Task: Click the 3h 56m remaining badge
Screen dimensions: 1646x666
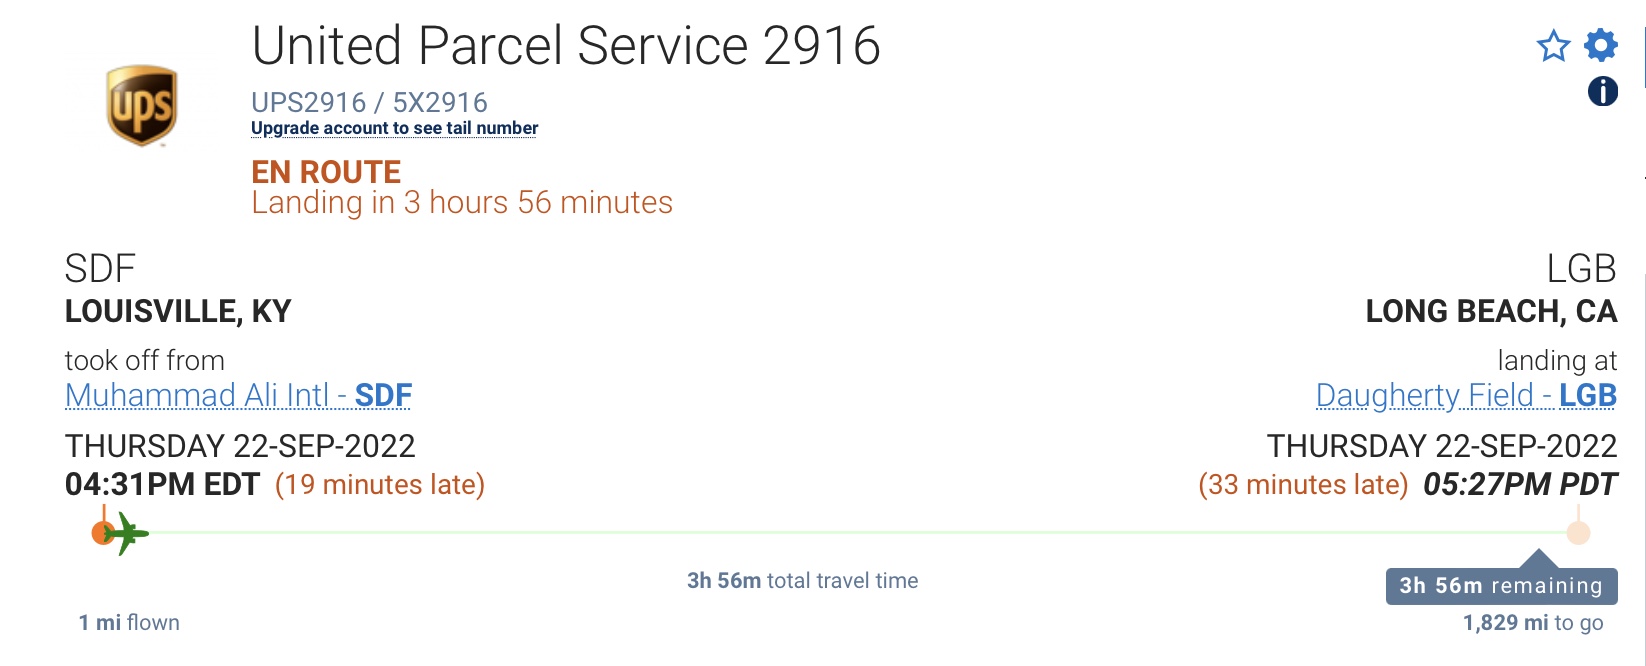Action: [1500, 586]
